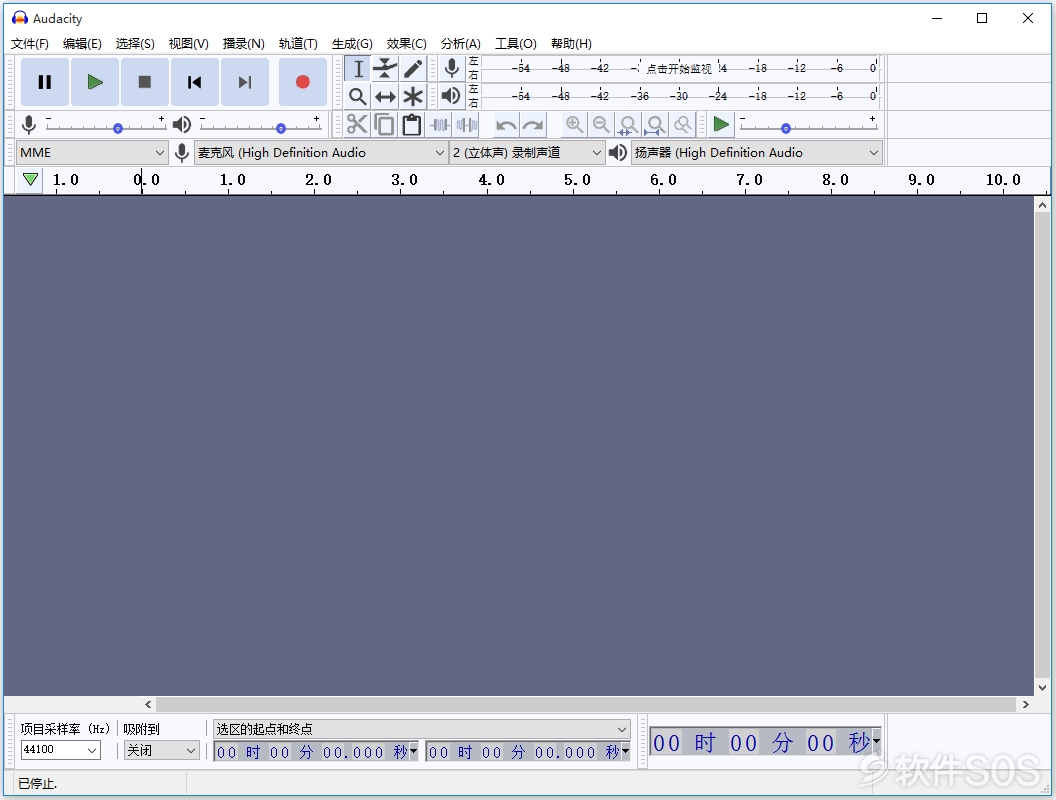Click the Silence audio icon

(x=467, y=125)
